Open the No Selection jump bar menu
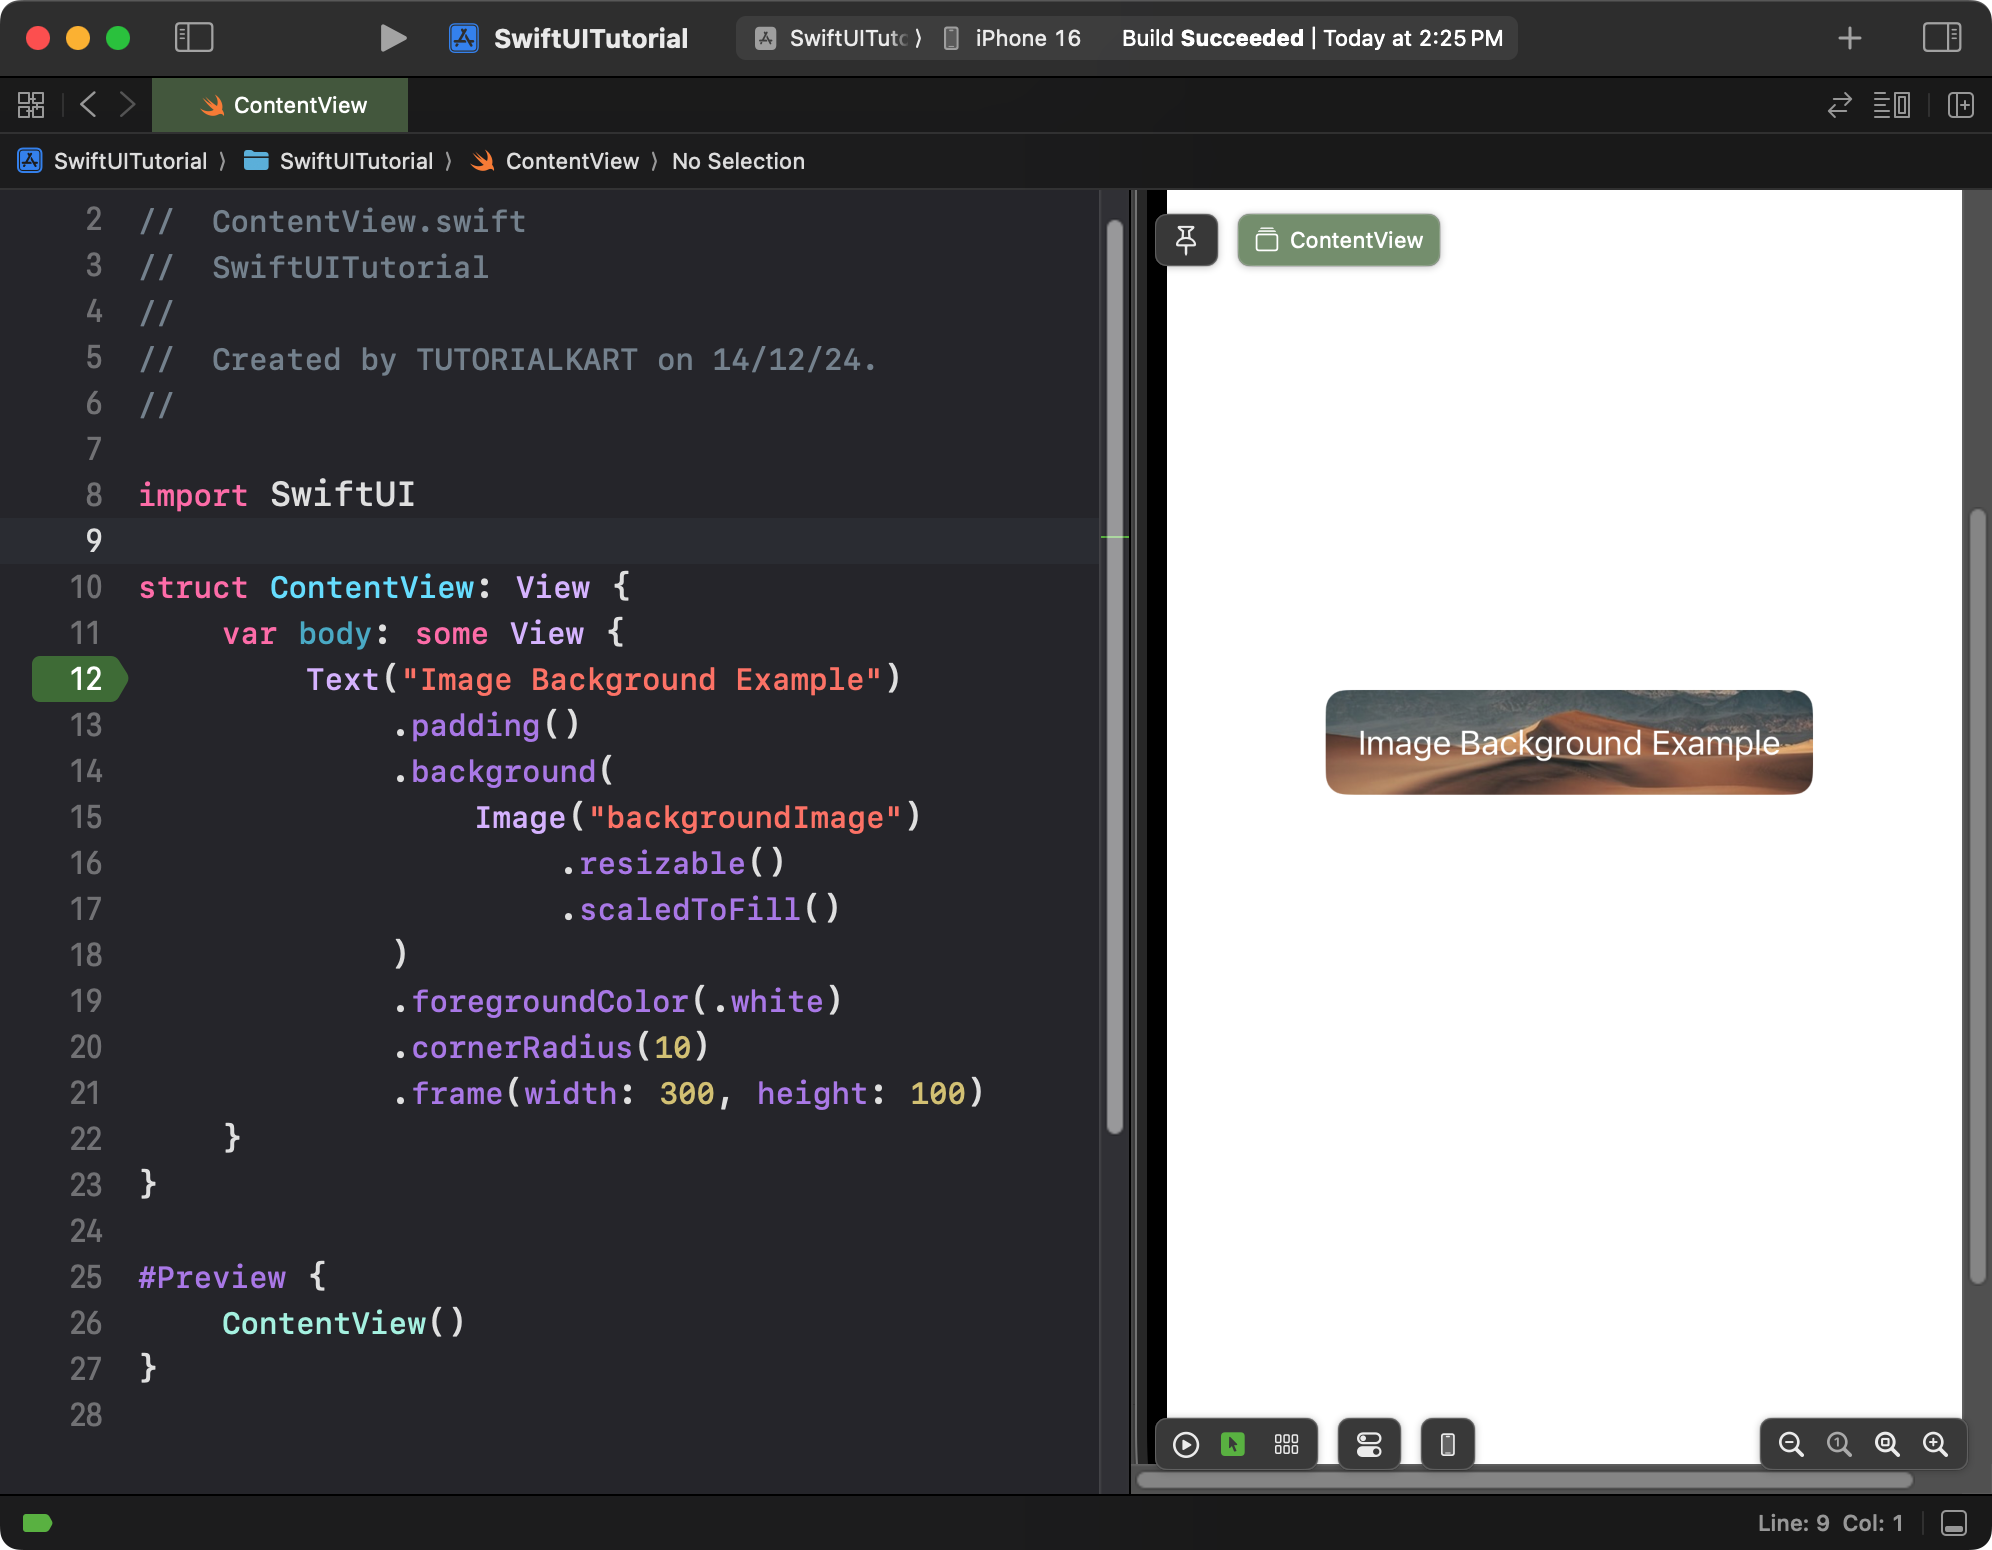1992x1550 pixels. (738, 161)
